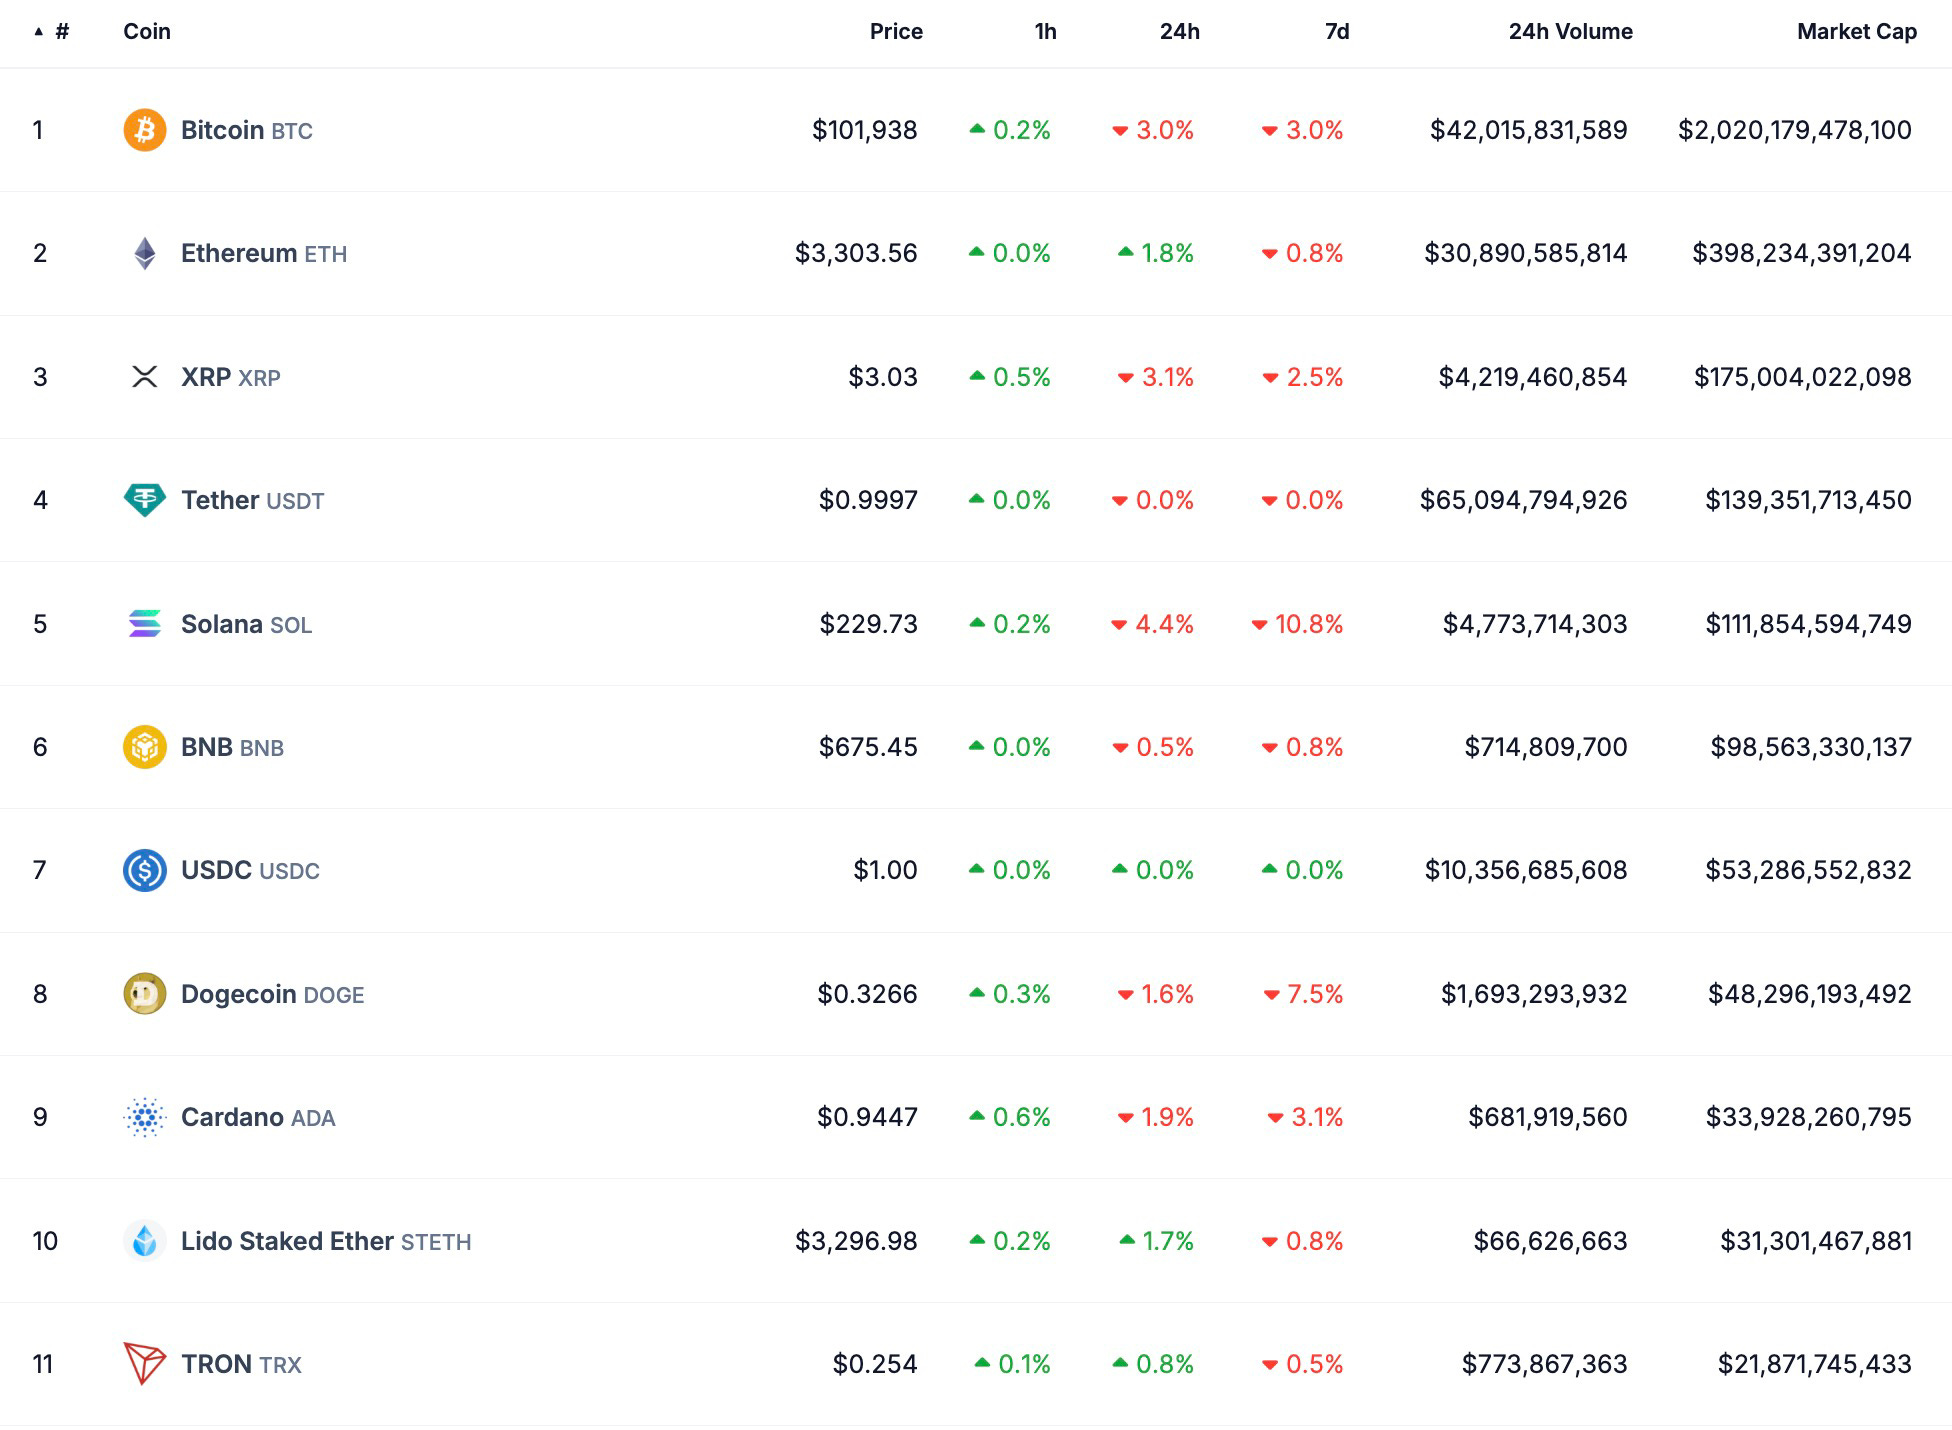The width and height of the screenshot is (1952, 1430).
Task: Click Ethereum market cap $398,234,391,204
Action: click(x=1802, y=253)
